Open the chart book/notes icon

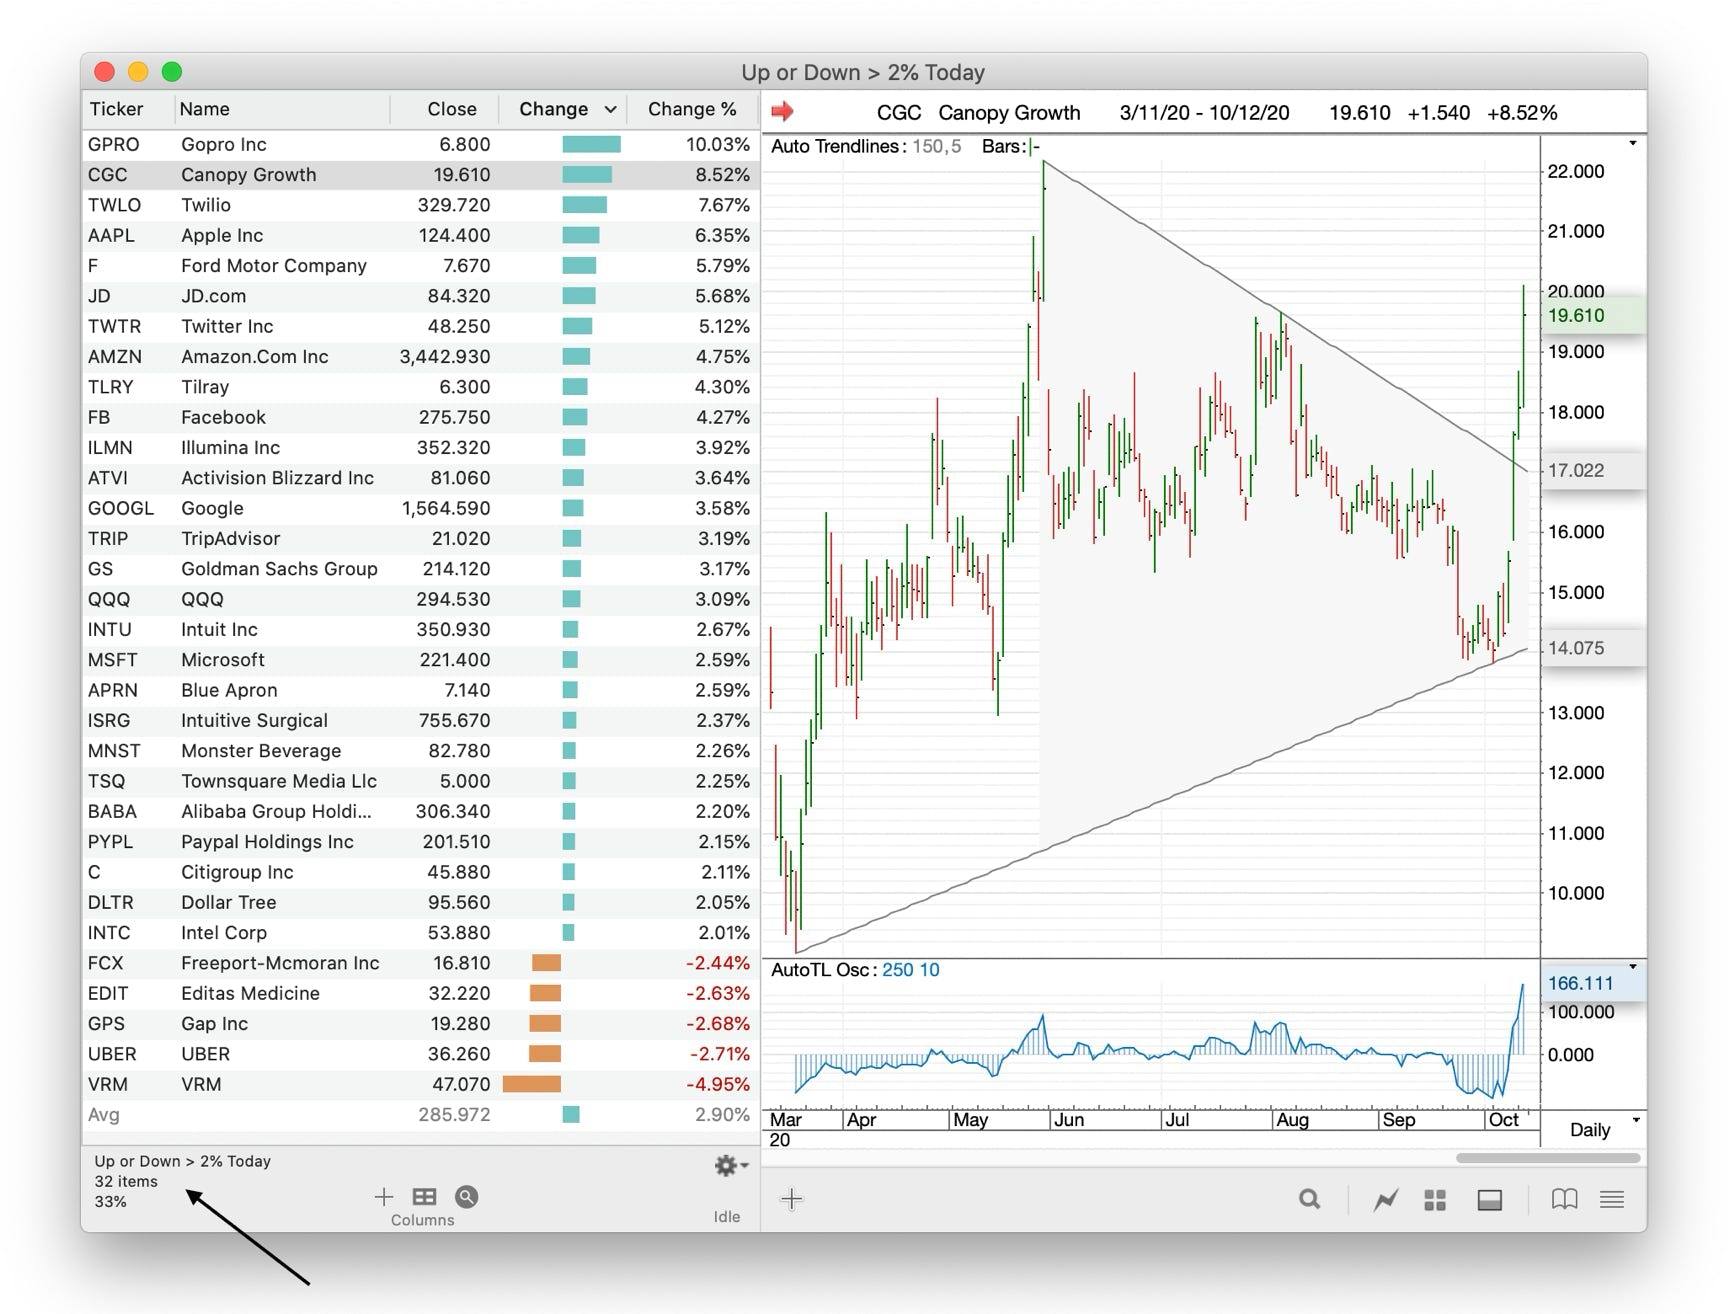[x=1565, y=1198]
